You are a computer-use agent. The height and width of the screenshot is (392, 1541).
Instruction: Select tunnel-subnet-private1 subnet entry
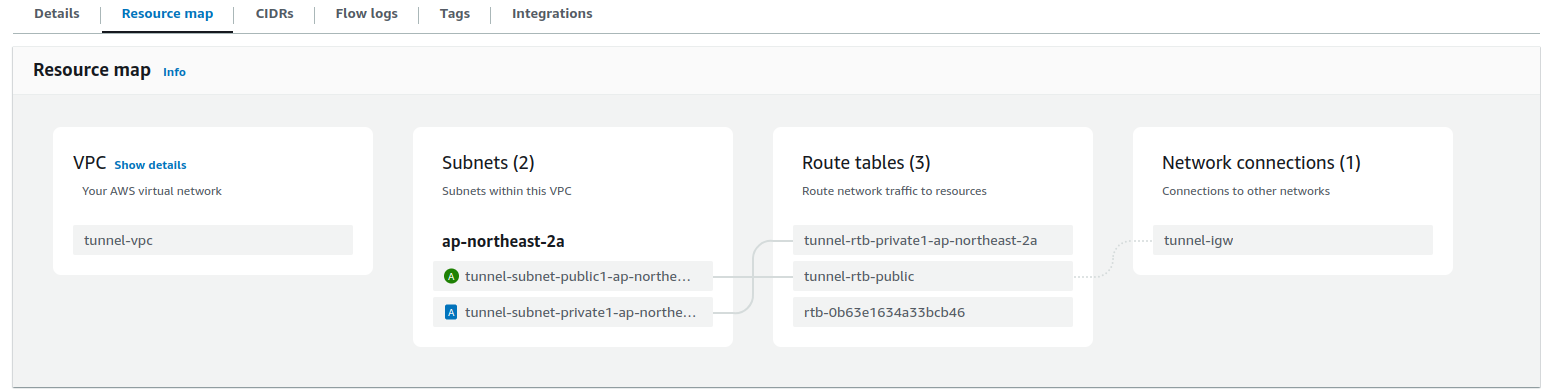(x=573, y=312)
